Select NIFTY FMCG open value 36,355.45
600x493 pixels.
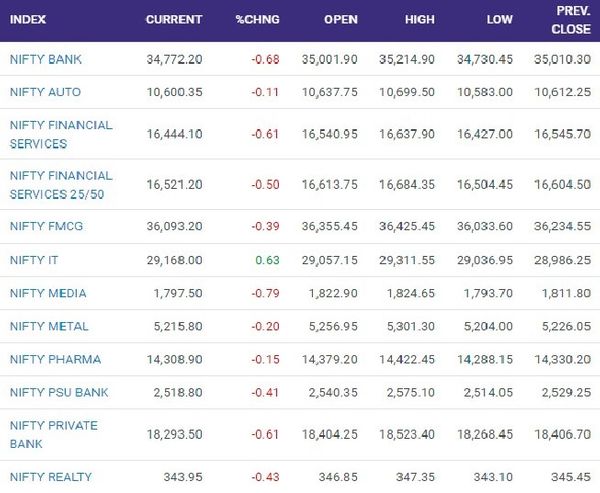pyautogui.click(x=329, y=226)
